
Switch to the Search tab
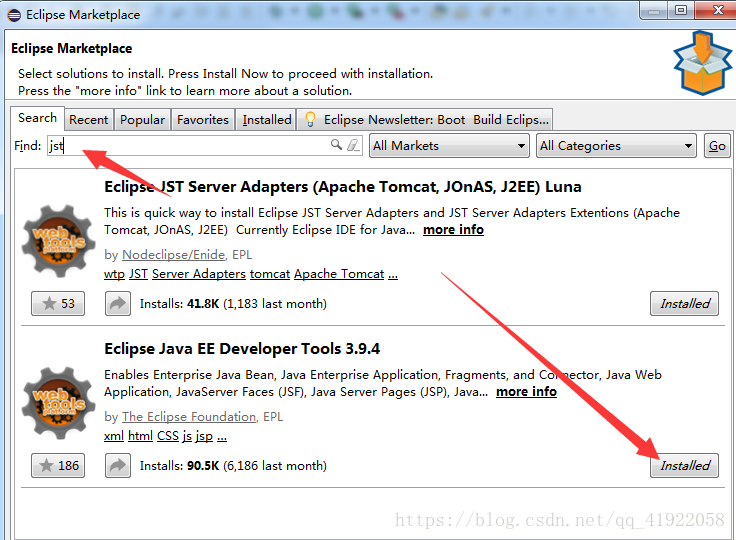pyautogui.click(x=38, y=118)
